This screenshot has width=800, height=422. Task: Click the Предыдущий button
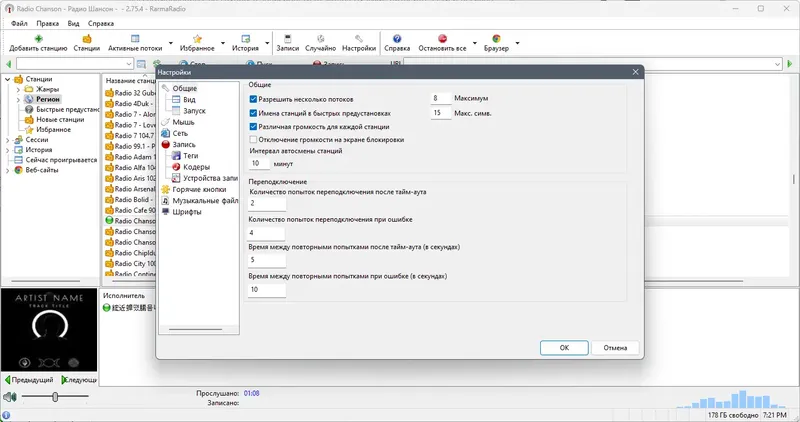point(29,380)
